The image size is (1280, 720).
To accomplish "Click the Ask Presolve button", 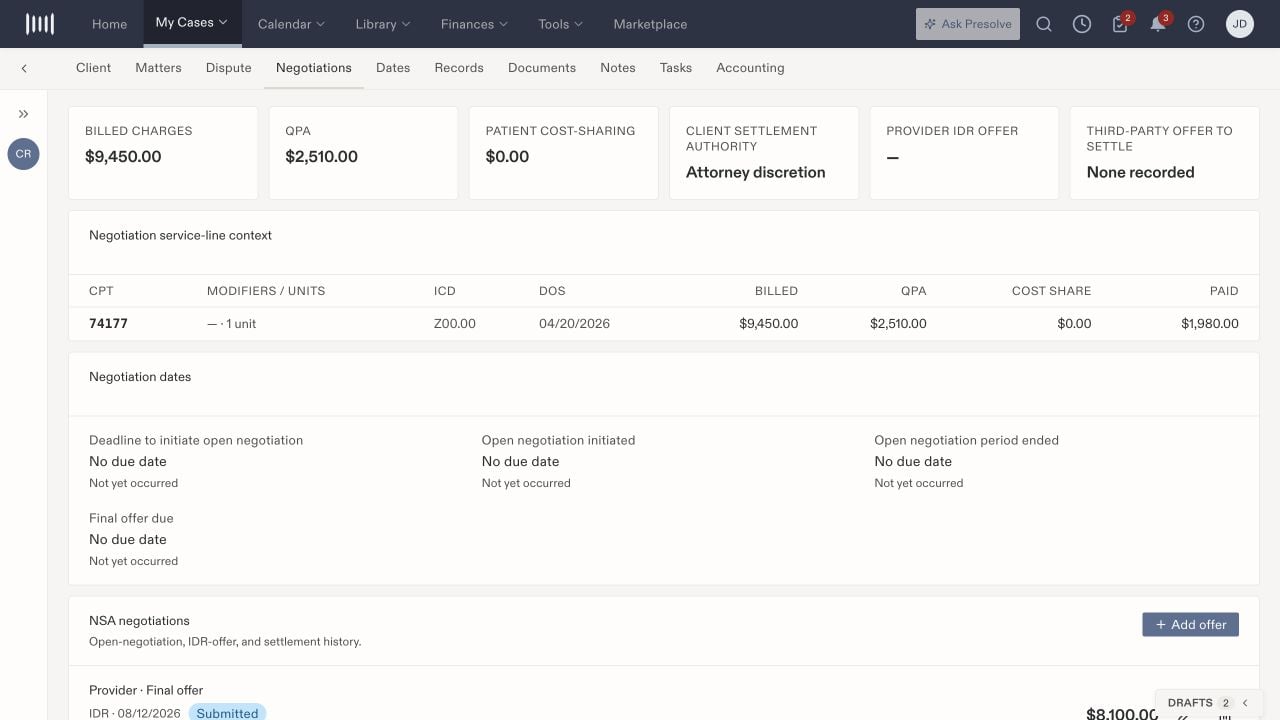I will coord(968,24).
